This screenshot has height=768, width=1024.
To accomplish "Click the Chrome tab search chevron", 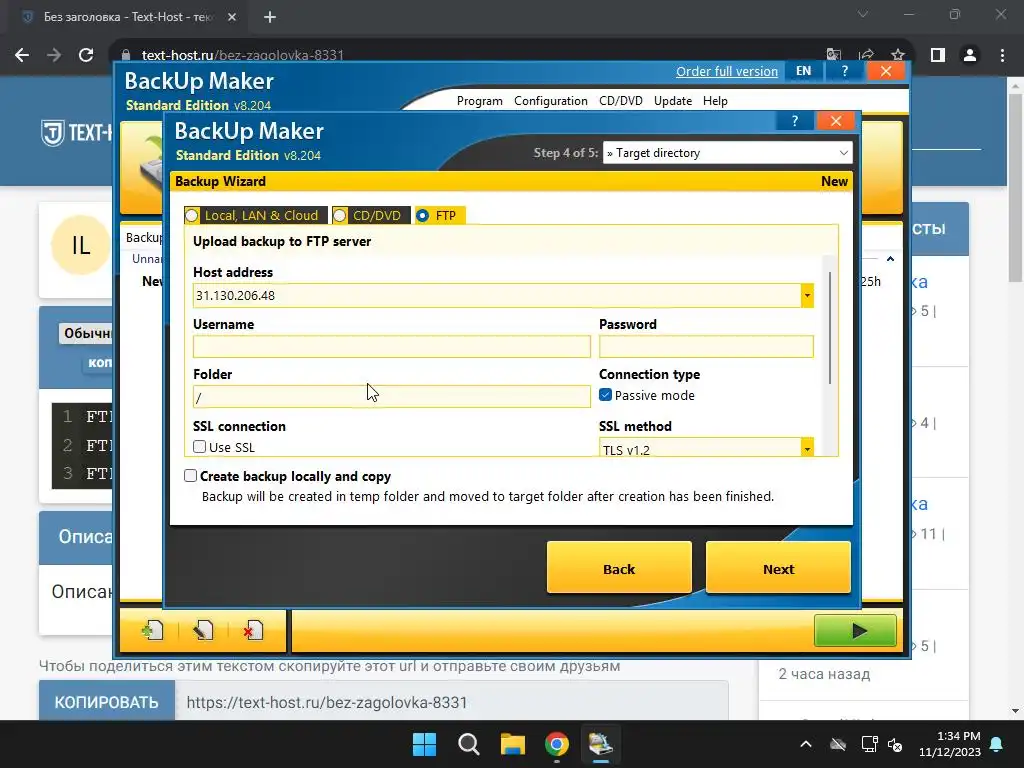I will pyautogui.click(x=863, y=14).
